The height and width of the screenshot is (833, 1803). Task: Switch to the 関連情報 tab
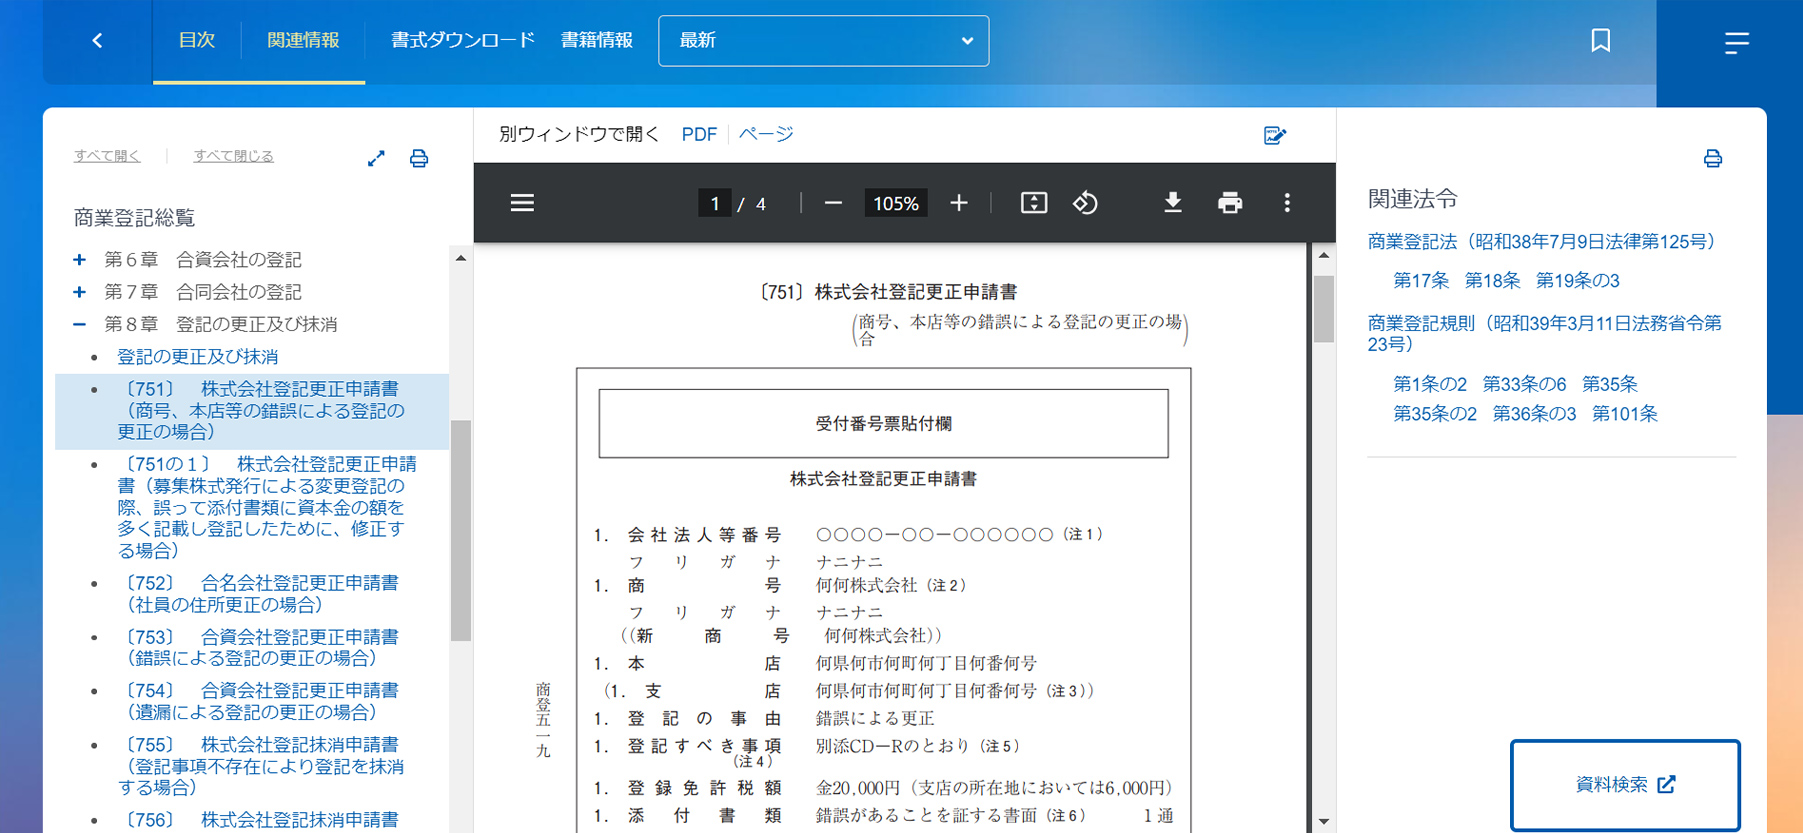pyautogui.click(x=303, y=40)
